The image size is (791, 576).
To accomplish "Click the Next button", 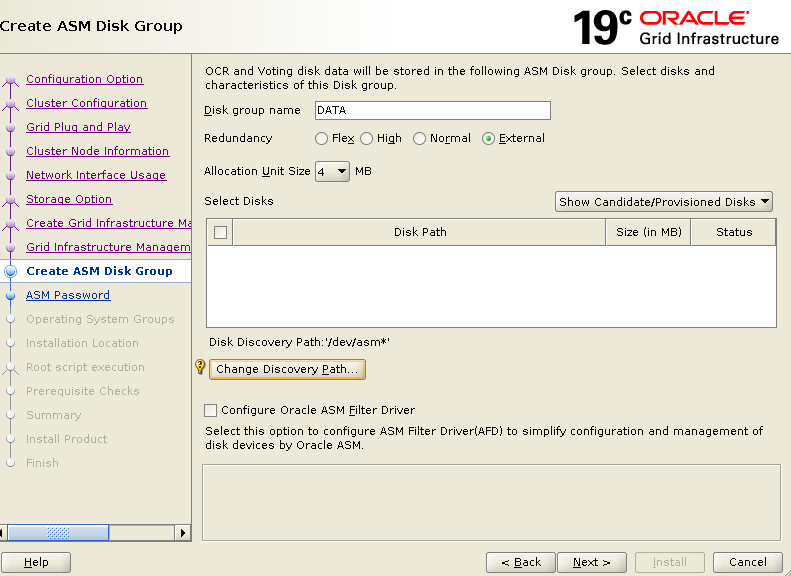I will (x=591, y=562).
